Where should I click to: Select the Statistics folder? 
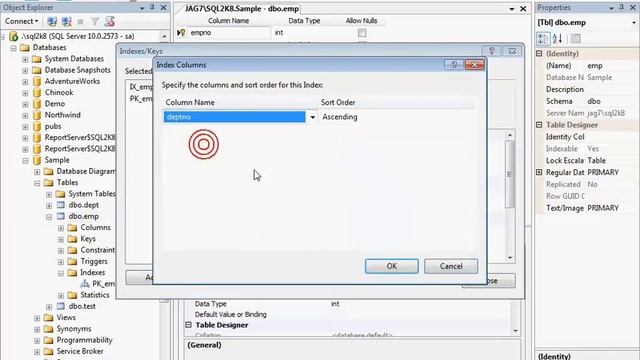(x=95, y=295)
